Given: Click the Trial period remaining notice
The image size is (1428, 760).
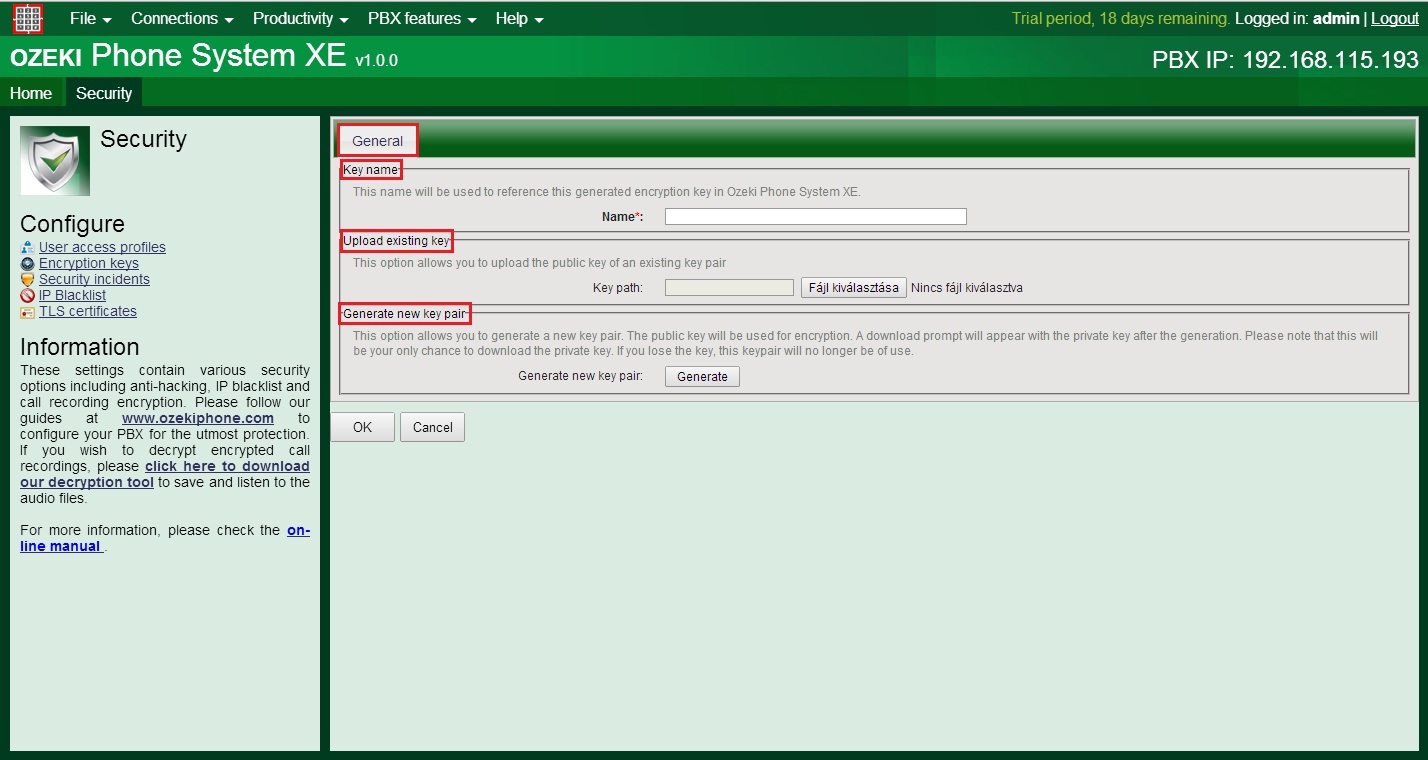Looking at the screenshot, I should [1121, 18].
